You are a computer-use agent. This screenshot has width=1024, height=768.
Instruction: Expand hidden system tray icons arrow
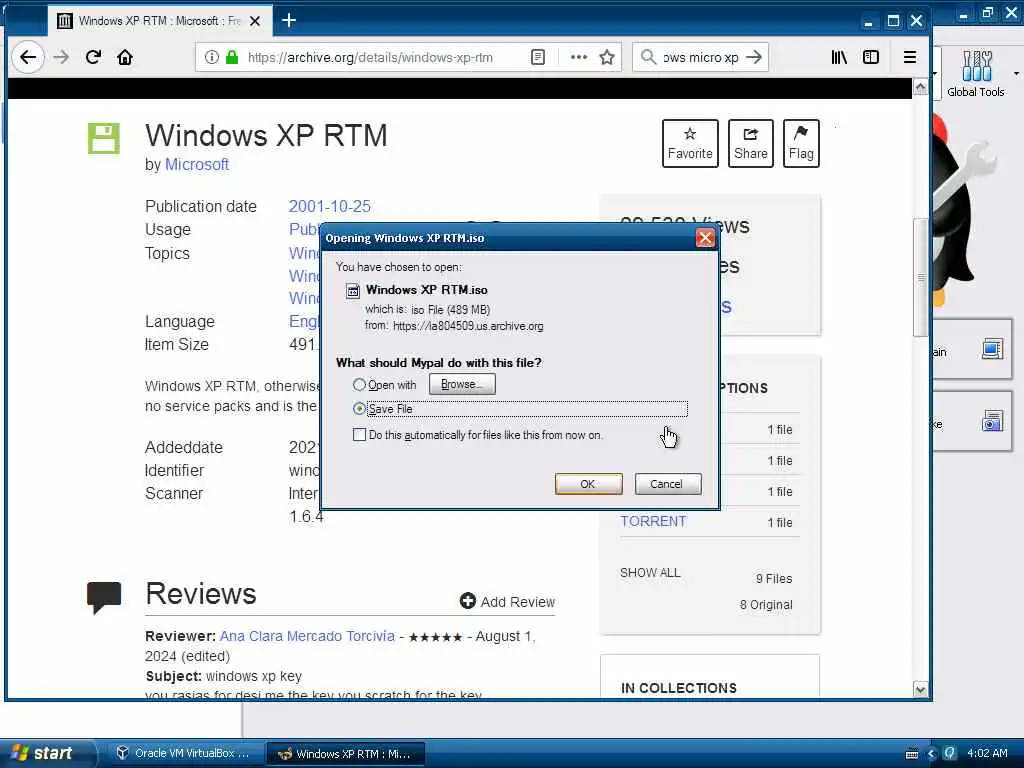[932, 754]
